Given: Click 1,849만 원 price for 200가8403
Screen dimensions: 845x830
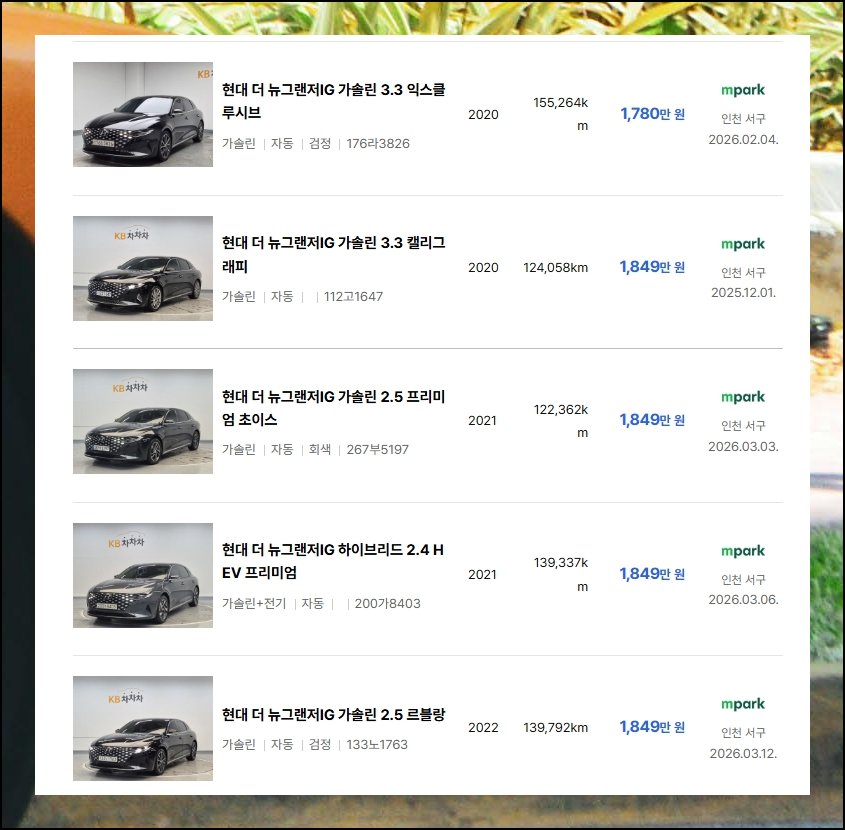Looking at the screenshot, I should click(x=653, y=574).
